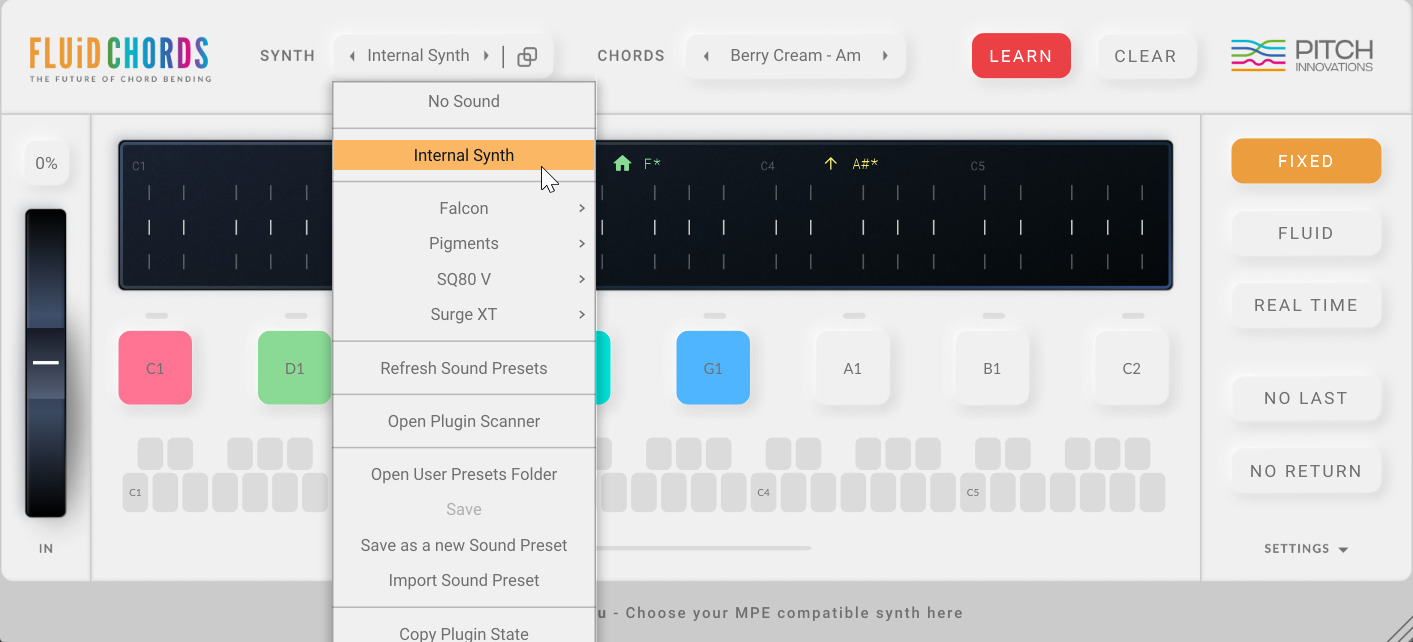
Task: Select Open User Presets Folder
Action: click(464, 474)
